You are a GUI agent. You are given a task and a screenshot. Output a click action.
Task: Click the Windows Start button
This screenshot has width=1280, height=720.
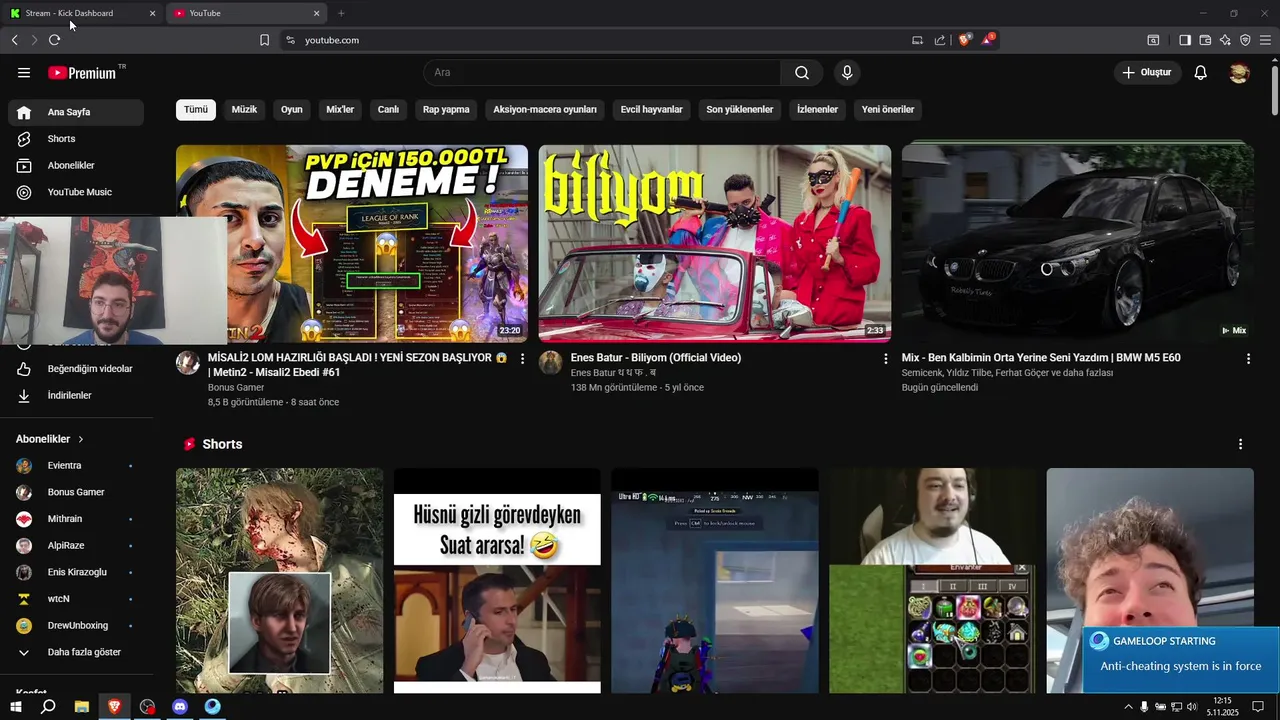coord(16,706)
